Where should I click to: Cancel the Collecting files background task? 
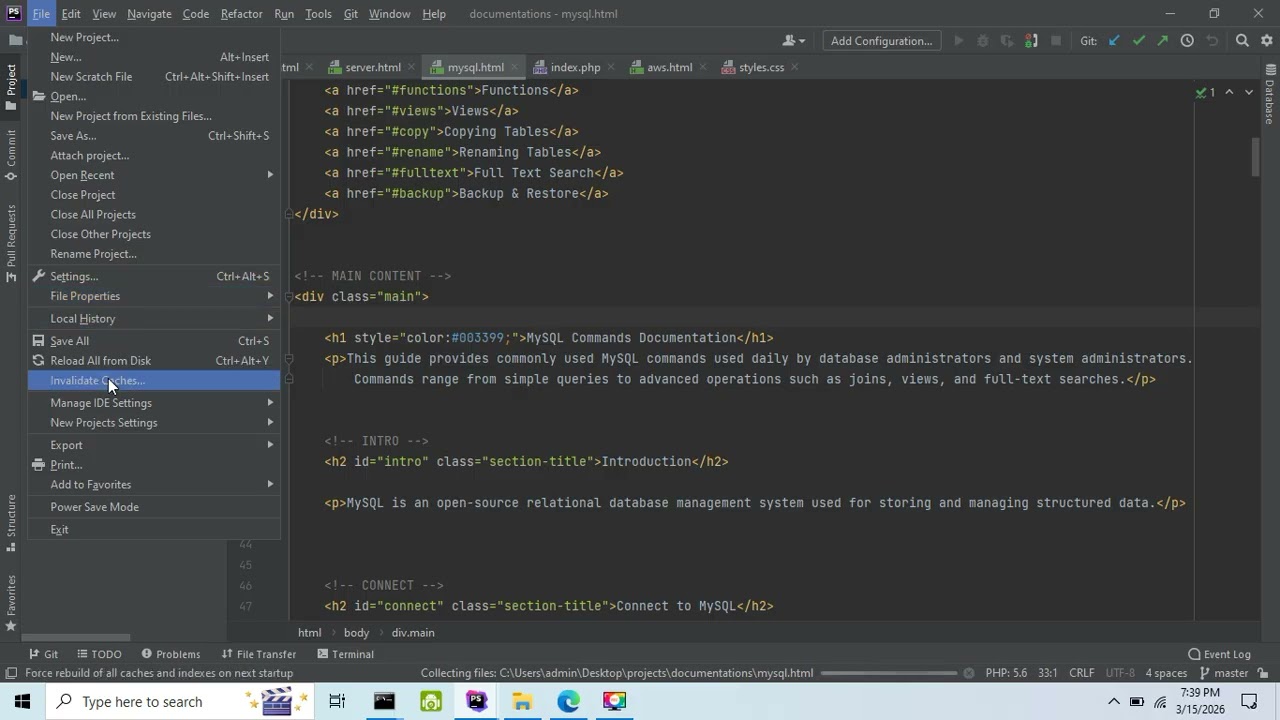(968, 673)
